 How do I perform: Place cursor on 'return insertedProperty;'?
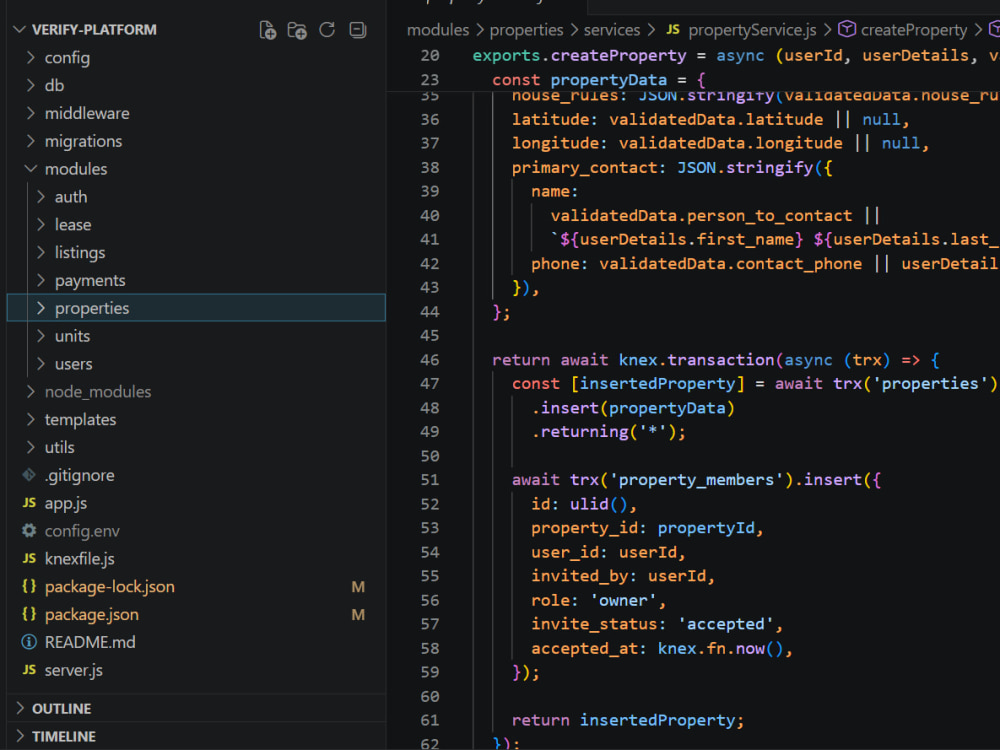628,720
